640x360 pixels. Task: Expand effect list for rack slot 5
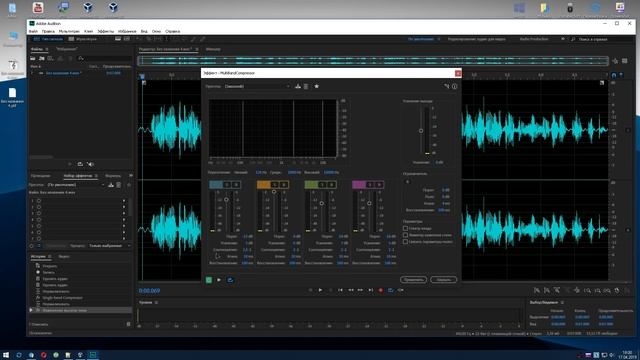click(124, 226)
